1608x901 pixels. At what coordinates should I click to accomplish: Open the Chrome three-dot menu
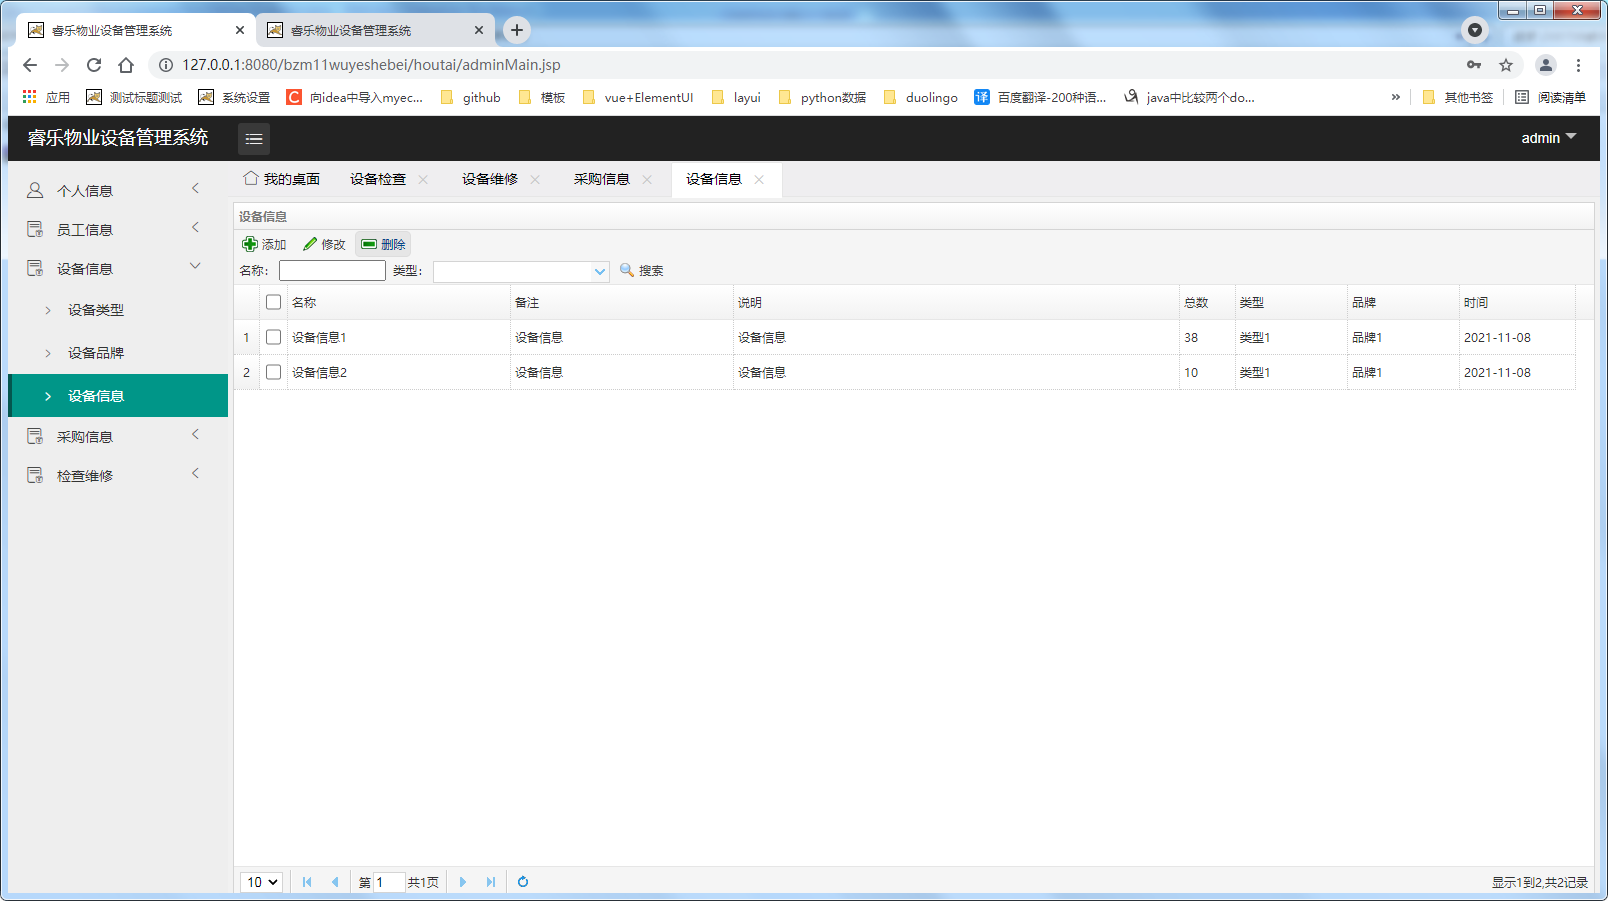[1579, 65]
